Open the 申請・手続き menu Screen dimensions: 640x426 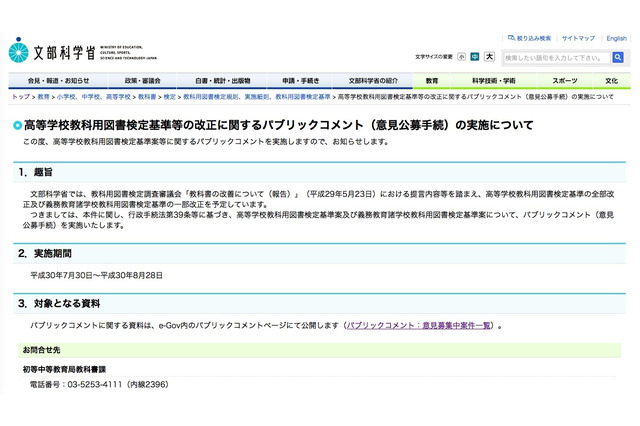click(x=300, y=81)
